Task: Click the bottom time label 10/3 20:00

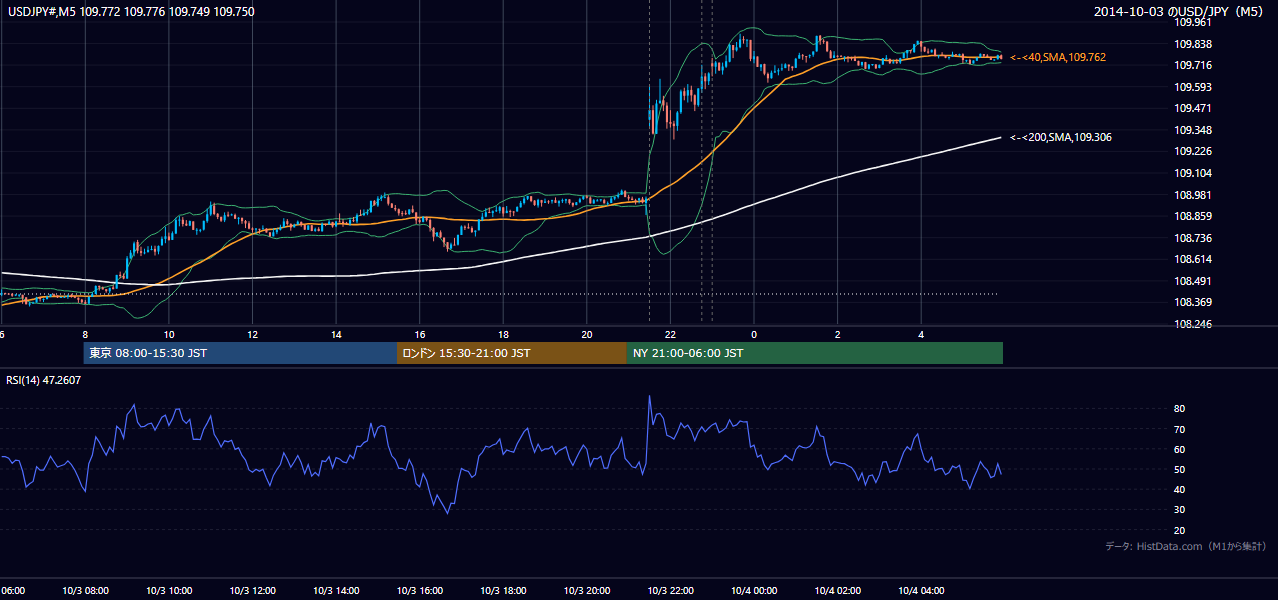Action: point(586,591)
